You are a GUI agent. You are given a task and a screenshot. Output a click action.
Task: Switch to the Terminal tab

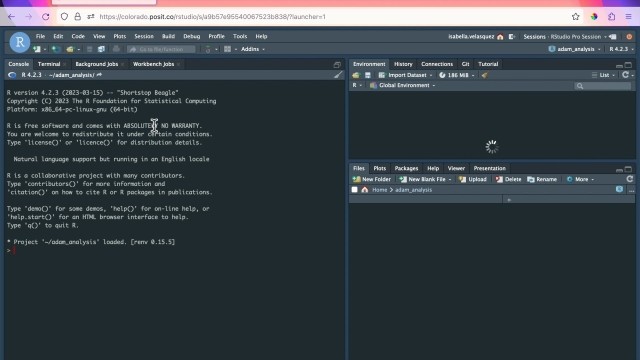[49, 64]
